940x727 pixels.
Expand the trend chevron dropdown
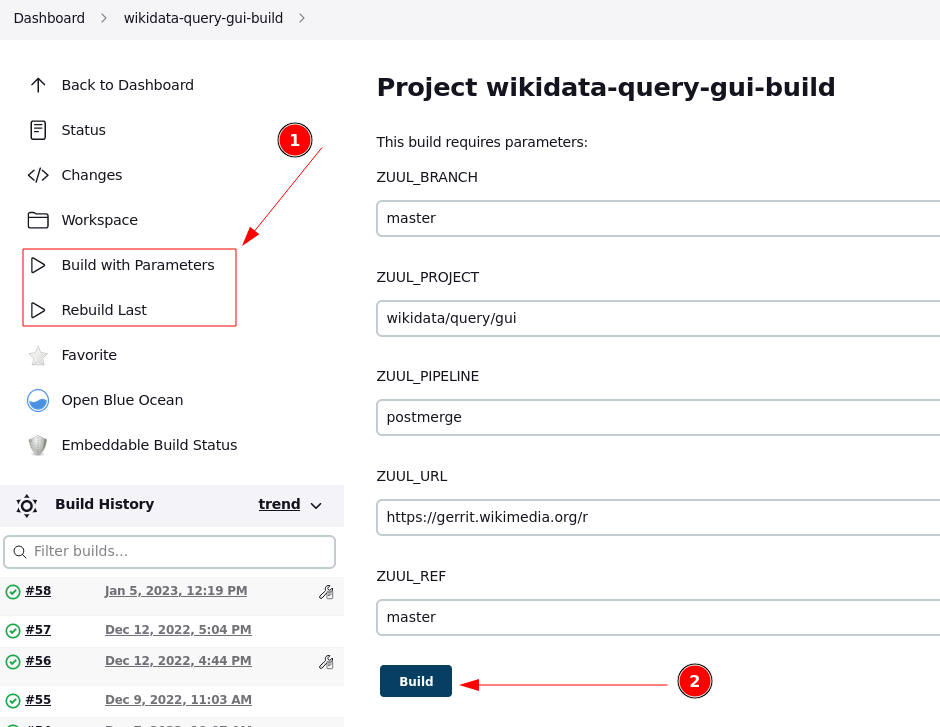(x=316, y=506)
